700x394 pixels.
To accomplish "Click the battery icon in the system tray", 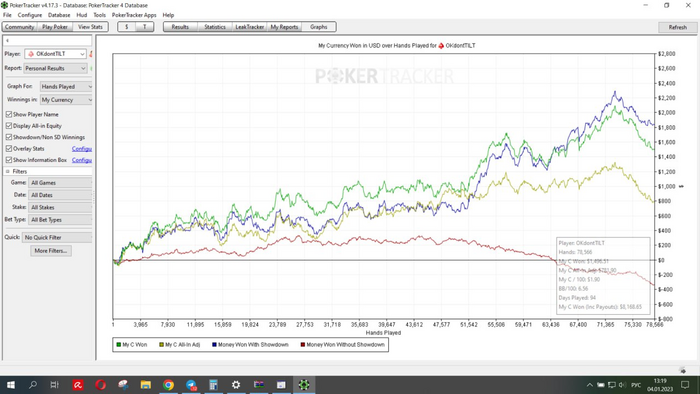I will pos(601,385).
